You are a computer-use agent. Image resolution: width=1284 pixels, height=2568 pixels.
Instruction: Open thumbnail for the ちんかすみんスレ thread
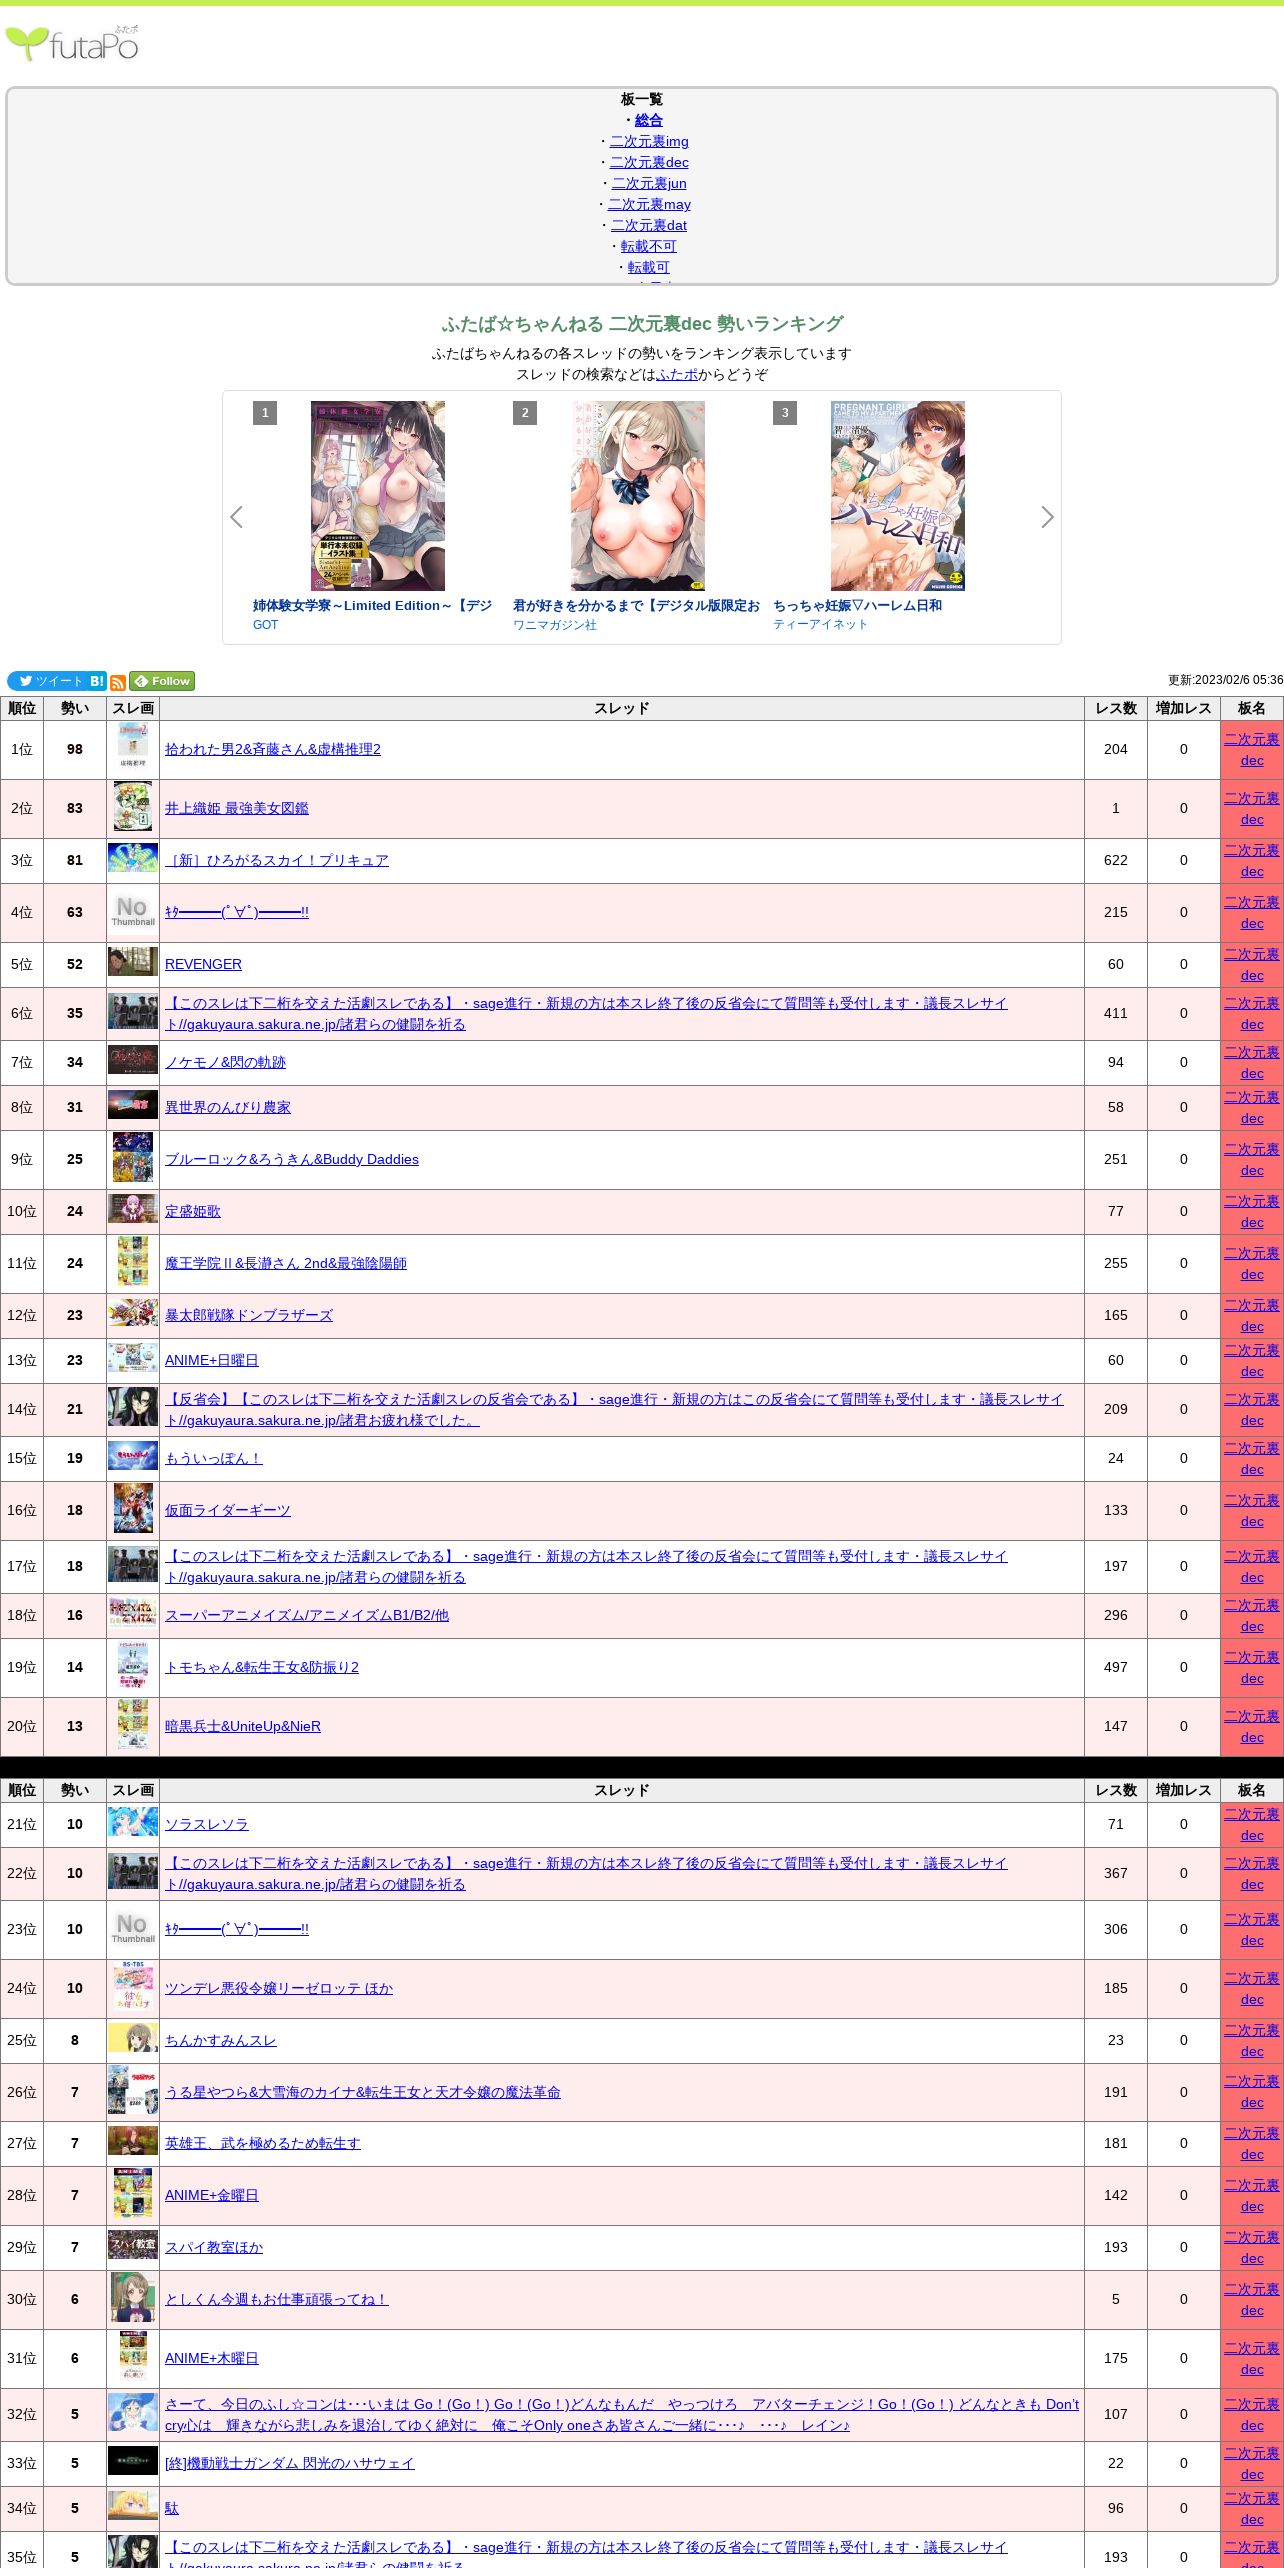(x=133, y=2038)
